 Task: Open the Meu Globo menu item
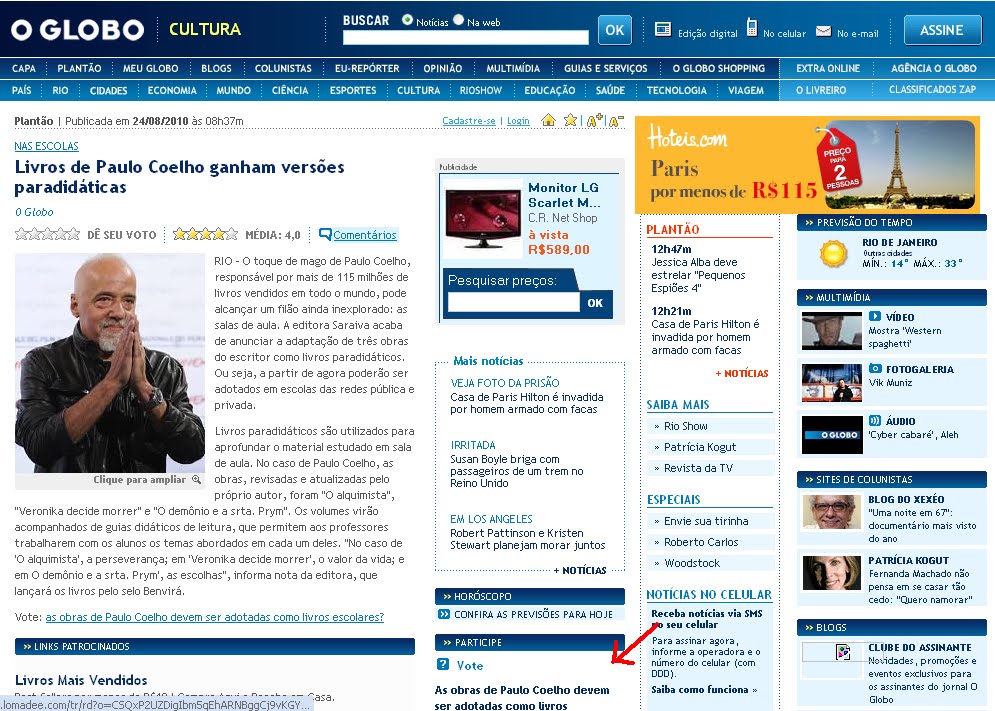[x=150, y=69]
